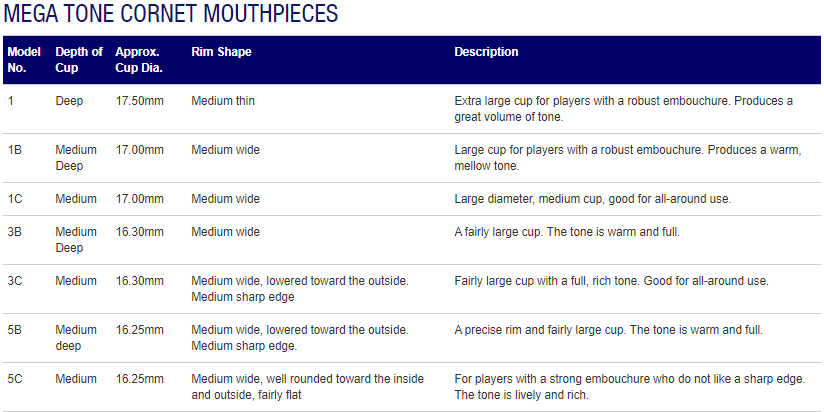The width and height of the screenshot is (824, 412).
Task: Click the 'Extra large cup' description text
Action: coord(624,109)
